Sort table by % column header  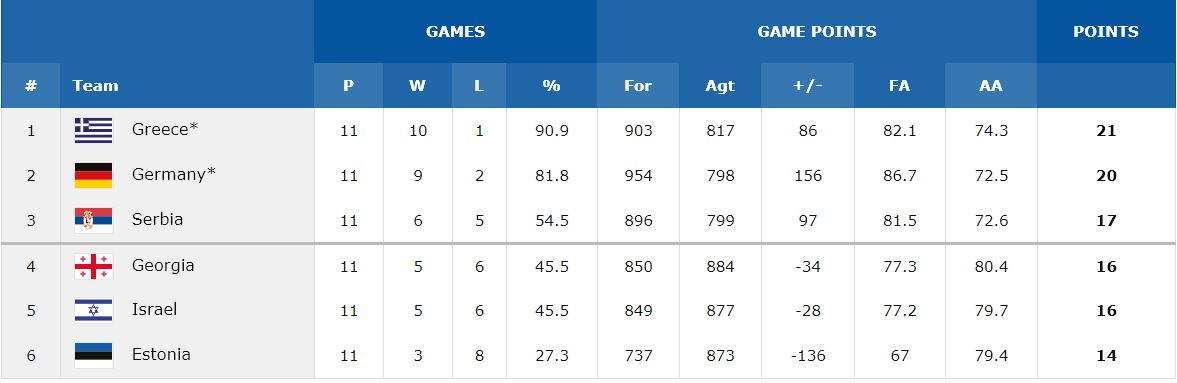pyautogui.click(x=551, y=86)
